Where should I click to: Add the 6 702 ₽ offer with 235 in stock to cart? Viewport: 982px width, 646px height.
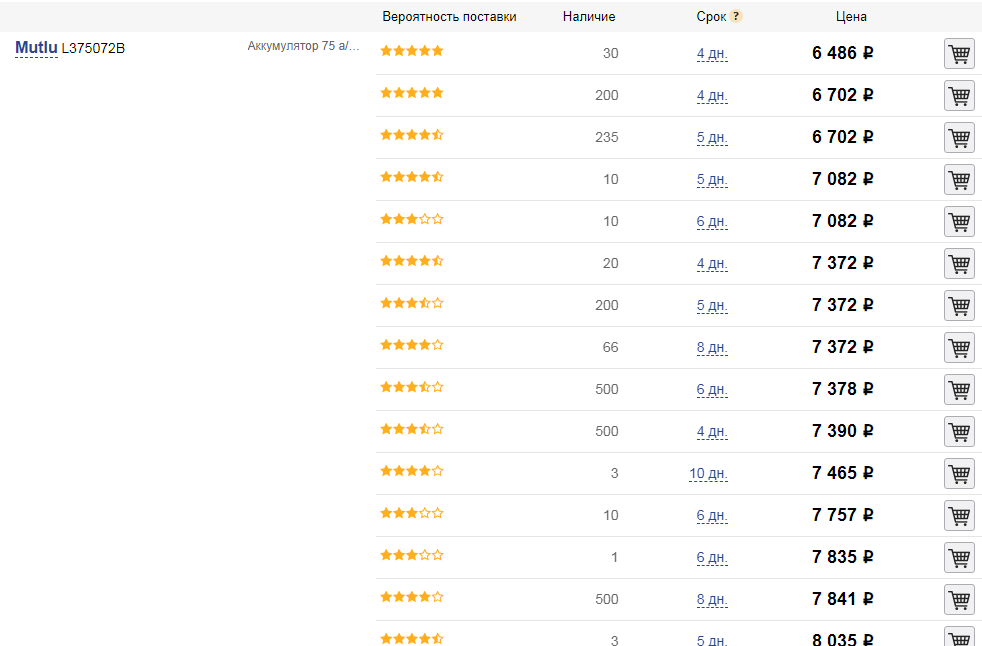coord(959,138)
